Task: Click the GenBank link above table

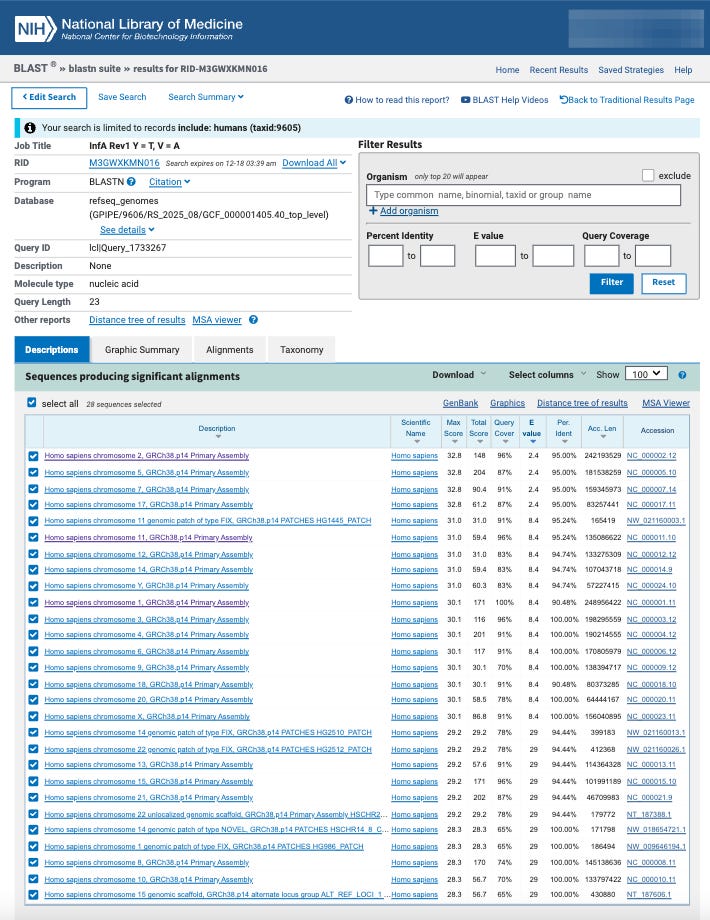Action: coord(461,403)
